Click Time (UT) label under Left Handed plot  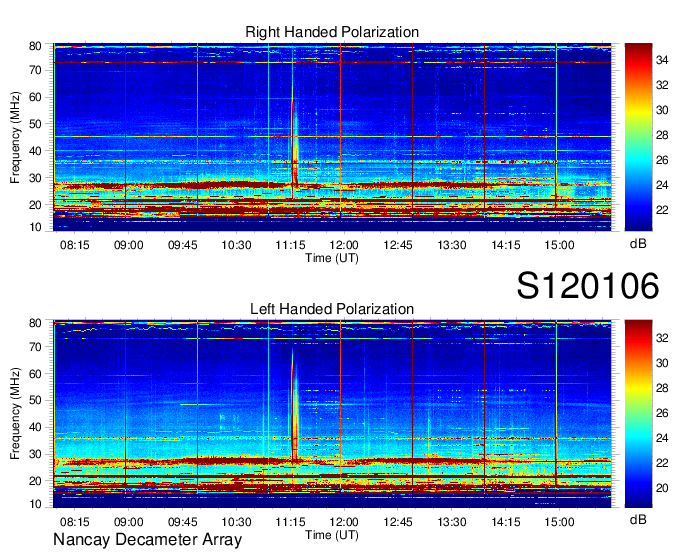[x=332, y=535]
